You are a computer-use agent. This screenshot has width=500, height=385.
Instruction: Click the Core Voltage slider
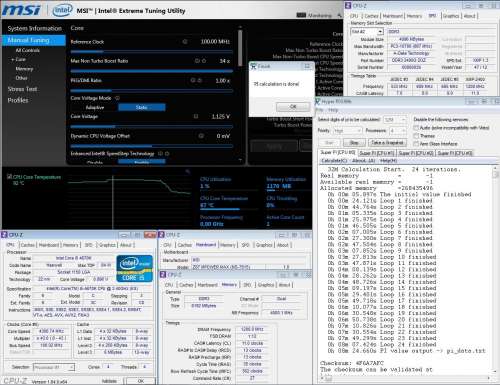coord(152,127)
